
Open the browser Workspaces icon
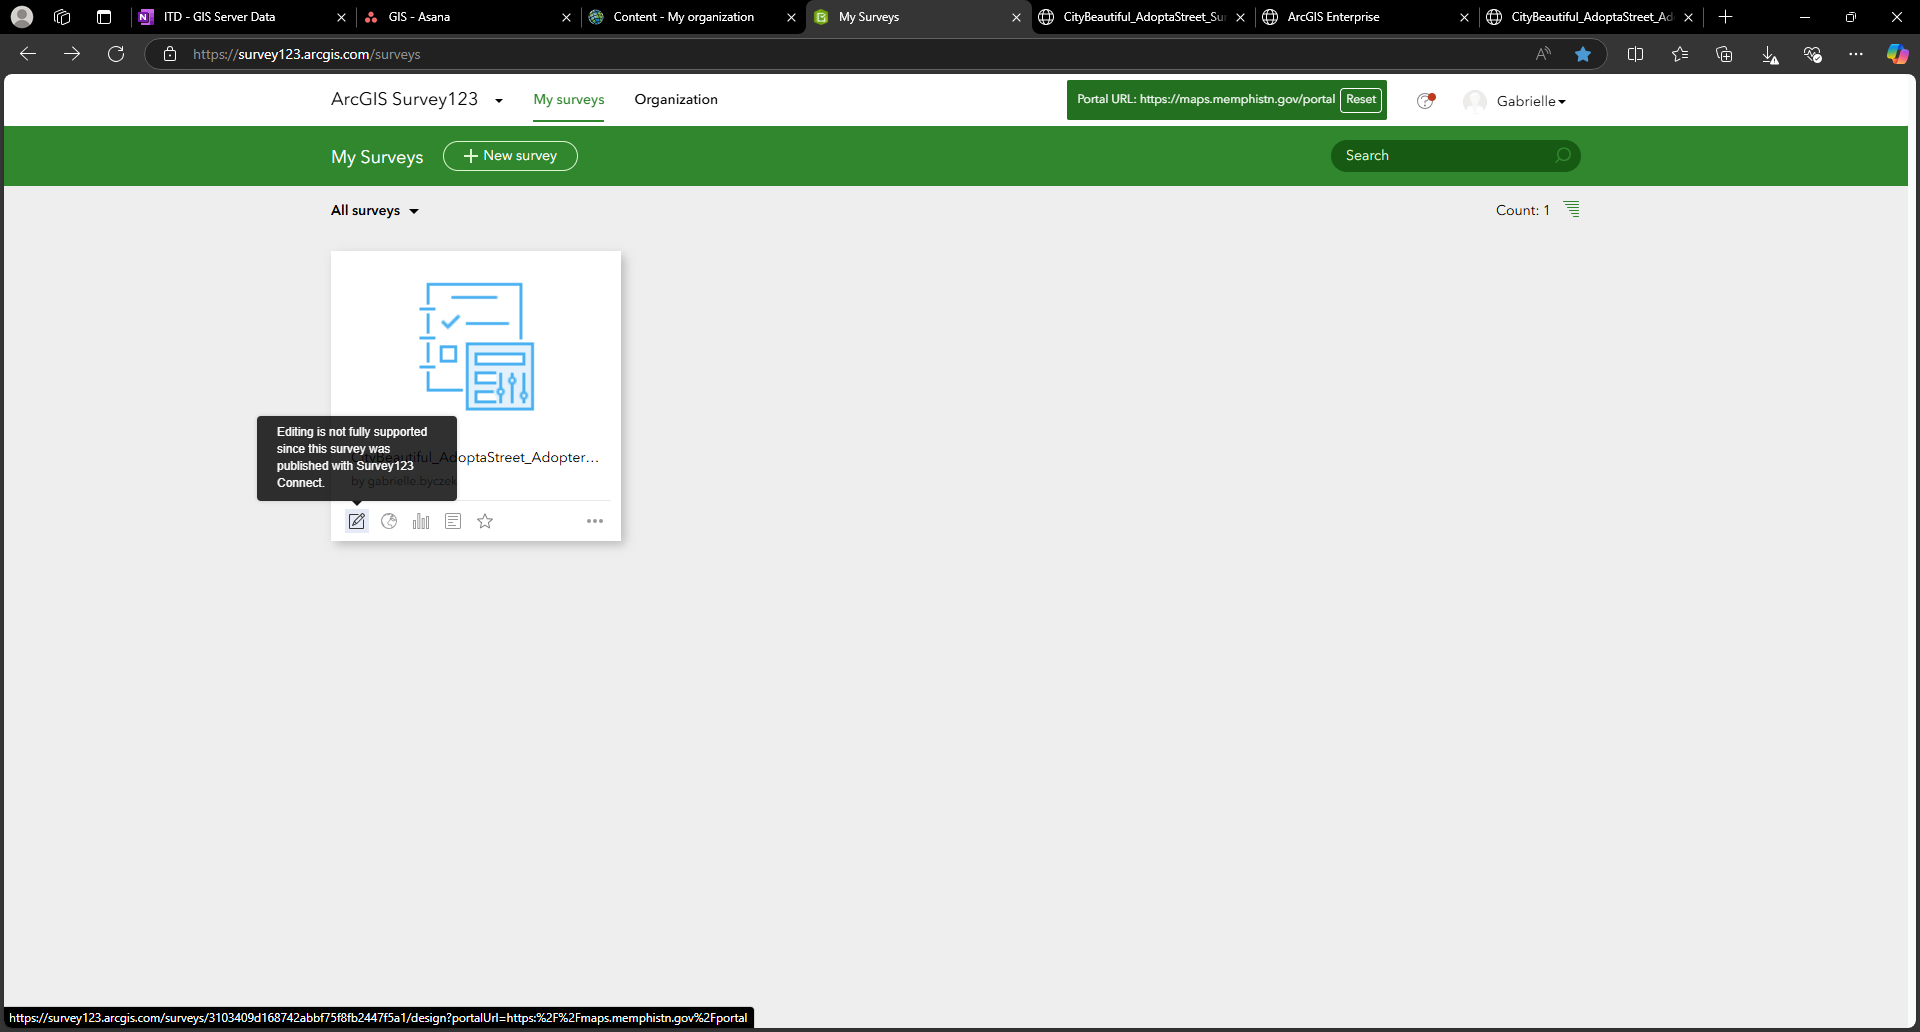[62, 17]
